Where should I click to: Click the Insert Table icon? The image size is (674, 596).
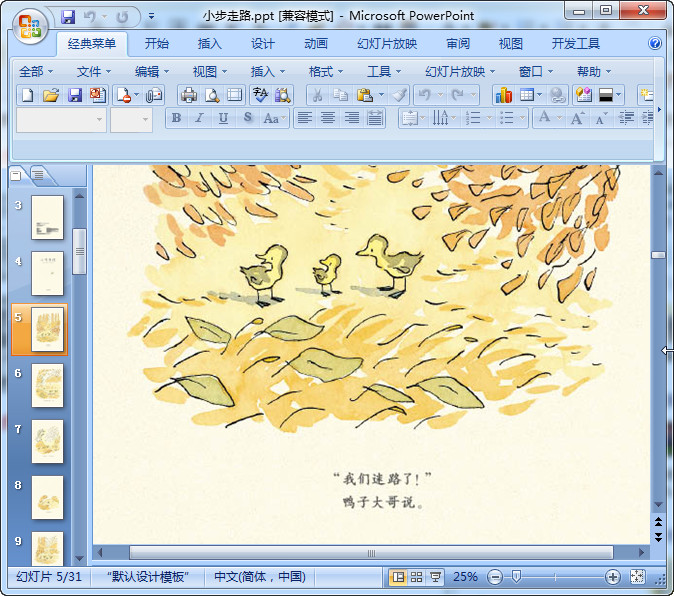point(527,95)
